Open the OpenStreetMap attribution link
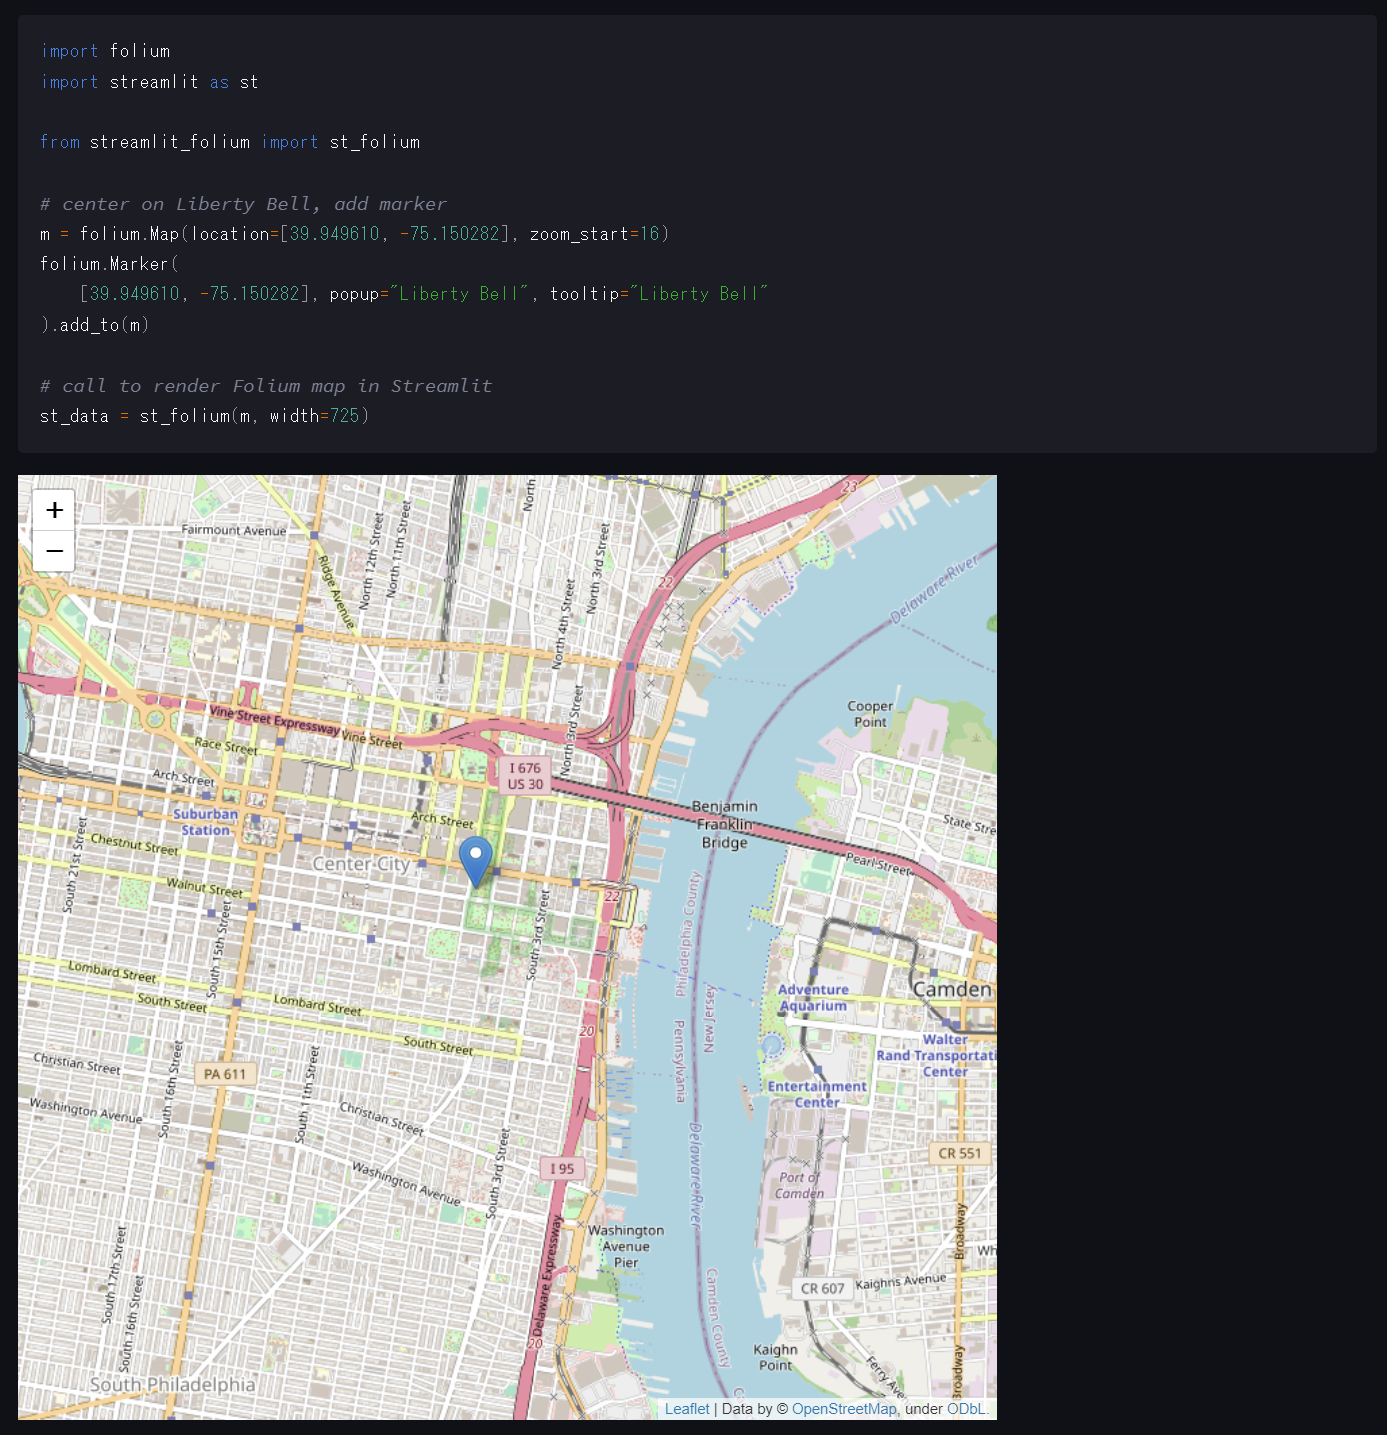 [x=844, y=1409]
